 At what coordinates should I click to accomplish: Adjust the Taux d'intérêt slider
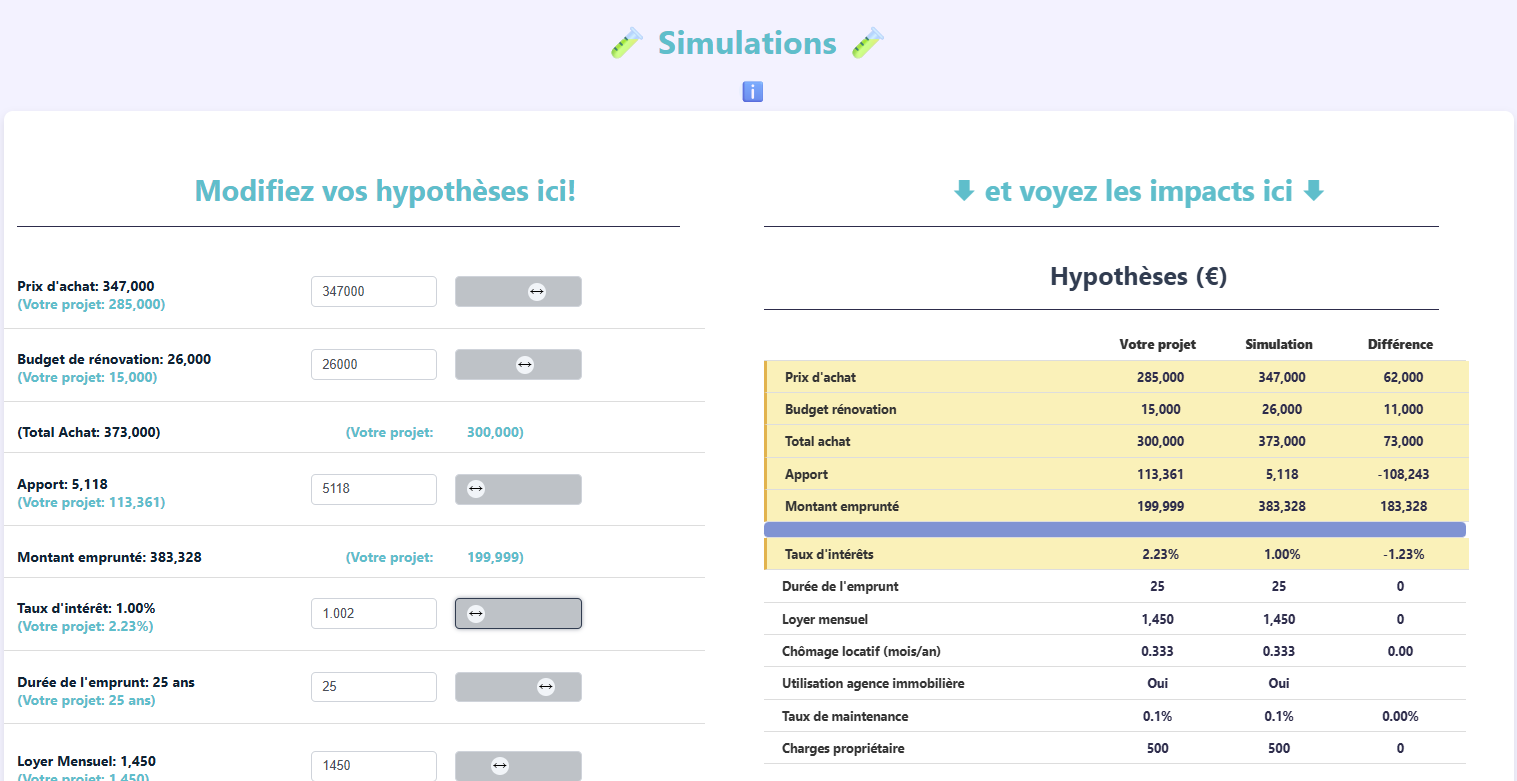(518, 613)
